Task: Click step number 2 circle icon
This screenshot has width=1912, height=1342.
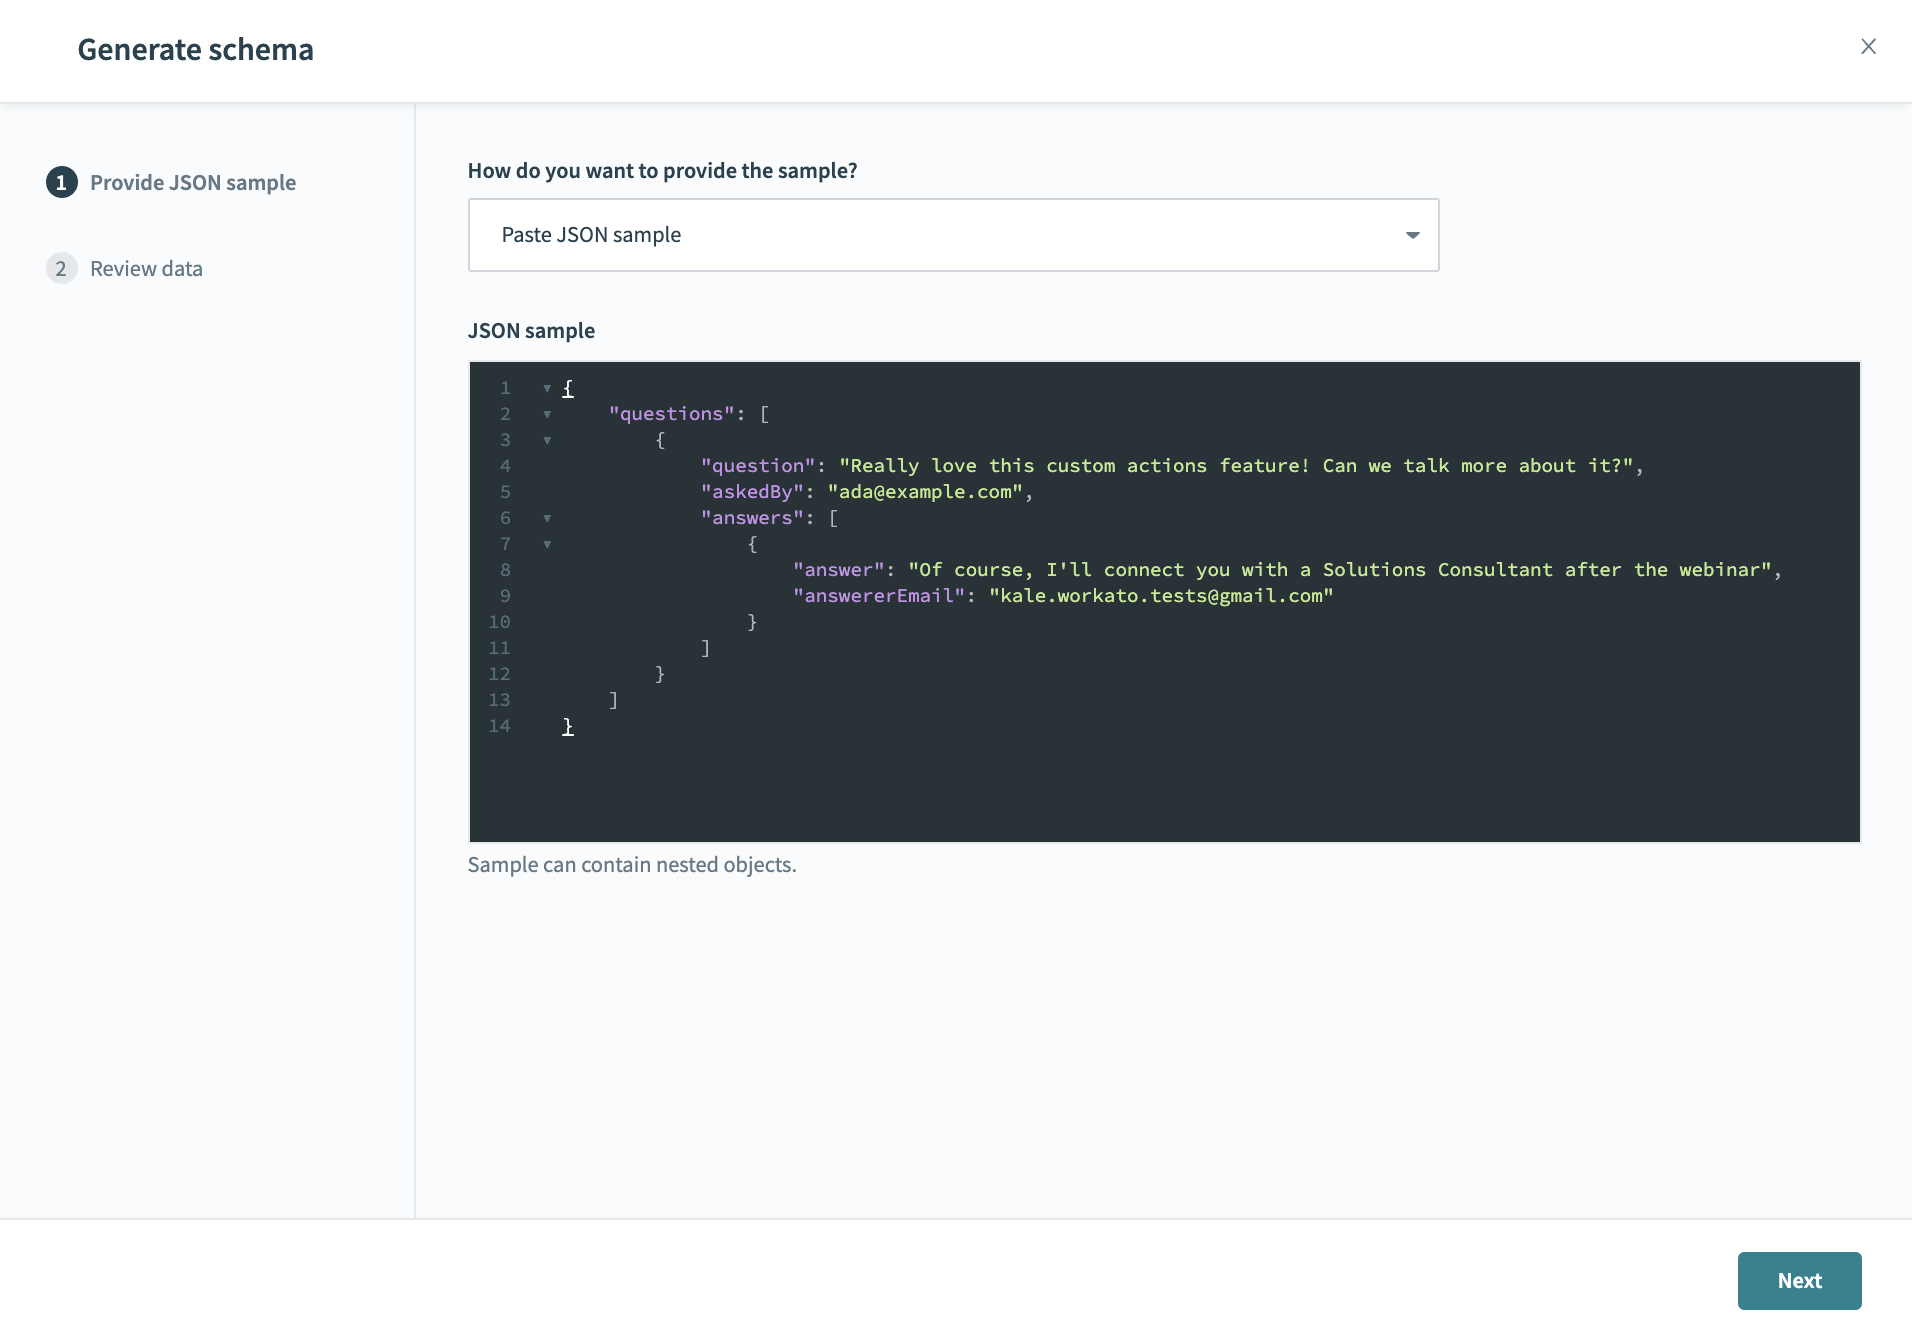Action: [x=62, y=268]
